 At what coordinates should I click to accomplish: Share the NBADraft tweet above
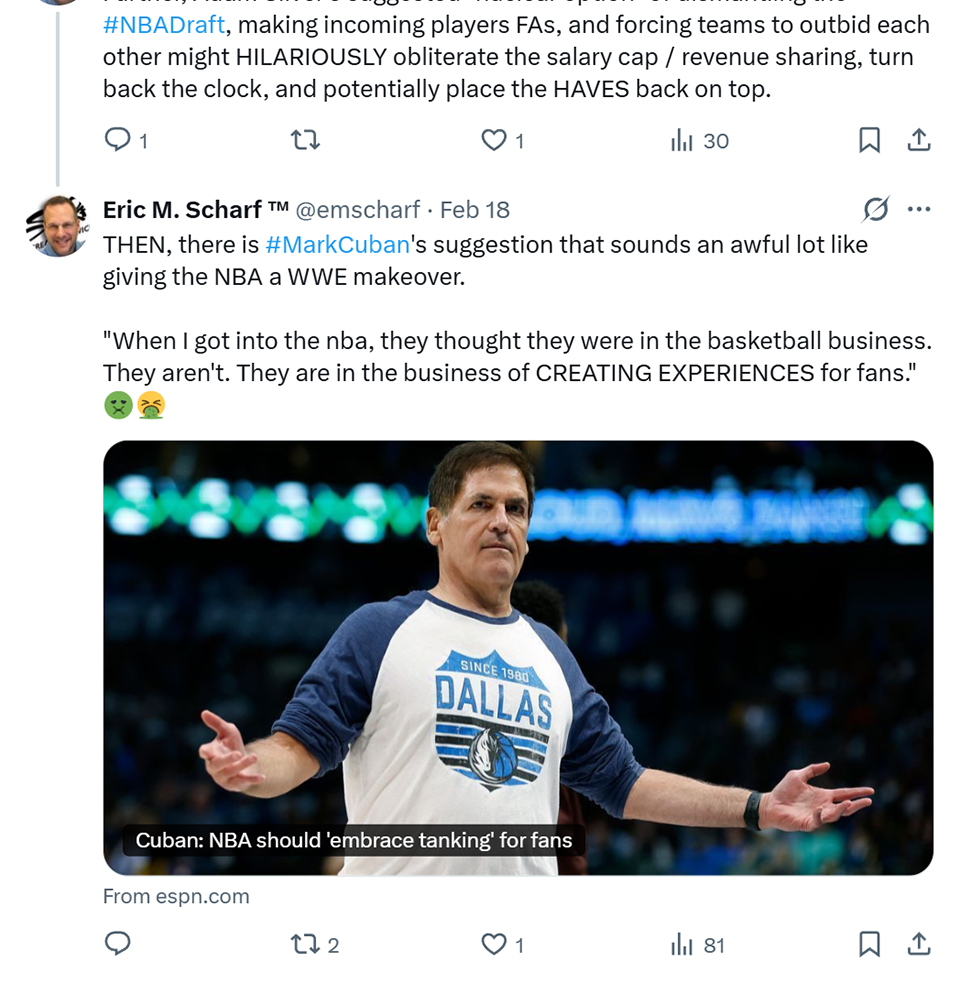point(918,140)
